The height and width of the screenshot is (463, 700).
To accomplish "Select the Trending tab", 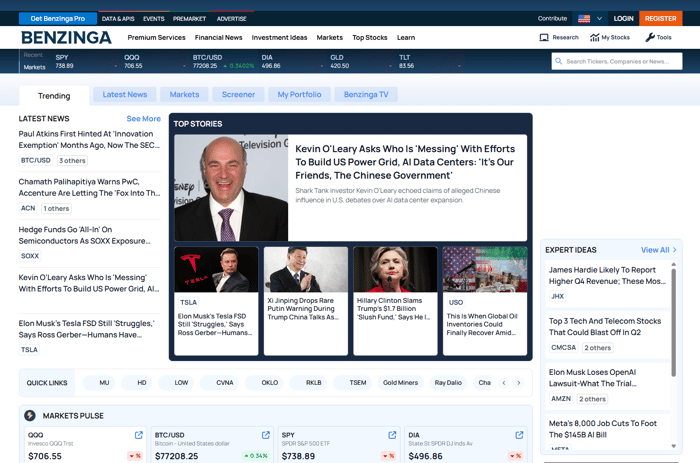I will click(x=54, y=96).
